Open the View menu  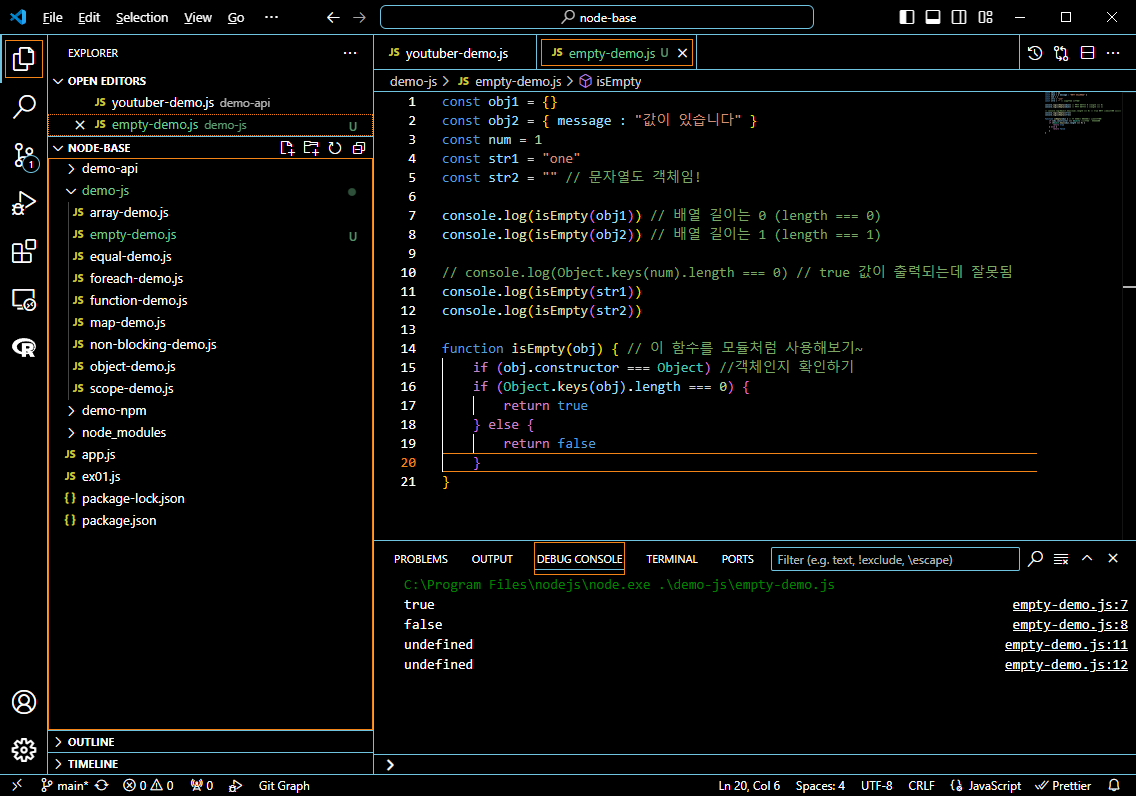198,17
